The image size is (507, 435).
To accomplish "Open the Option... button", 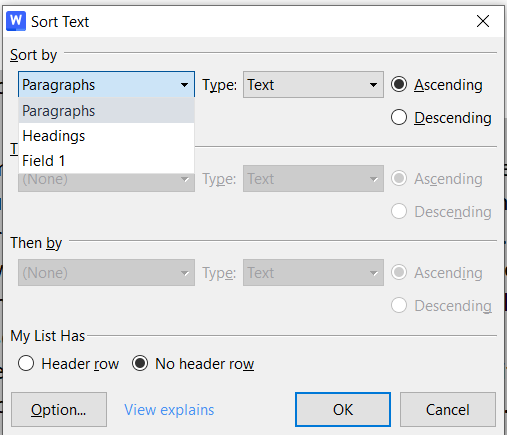I will coord(59,410).
